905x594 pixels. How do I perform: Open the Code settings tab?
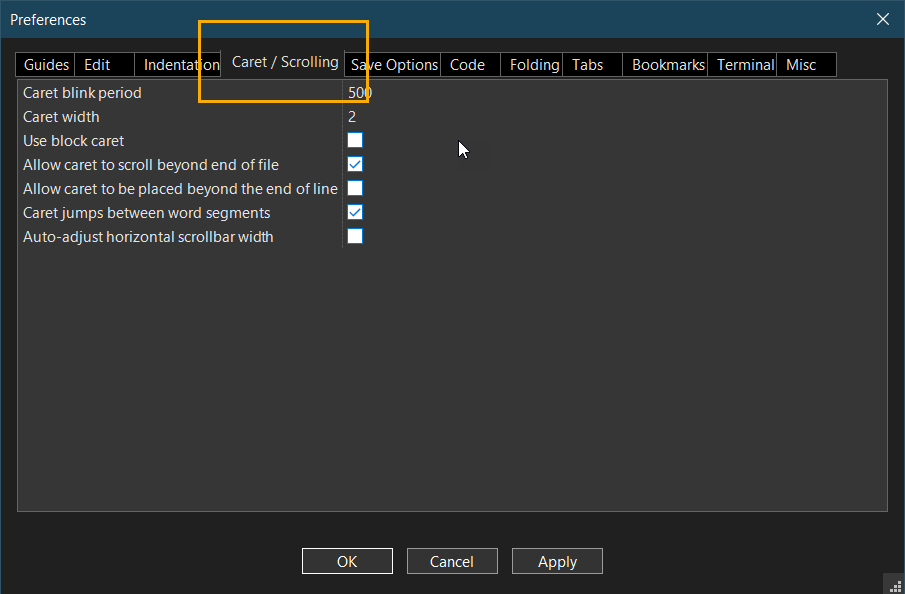coord(467,64)
